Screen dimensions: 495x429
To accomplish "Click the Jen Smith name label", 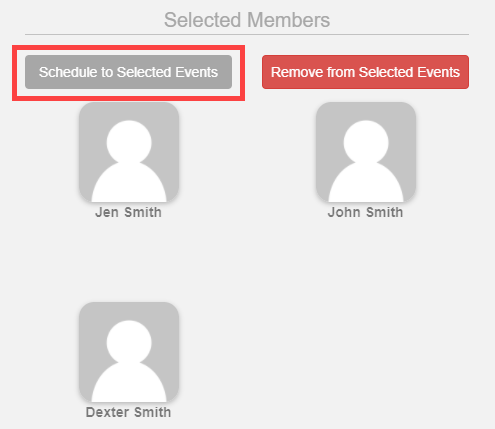I will pos(128,212).
